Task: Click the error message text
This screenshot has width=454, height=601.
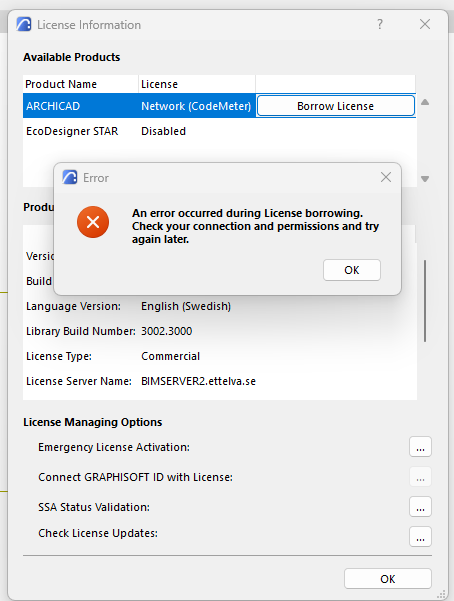Action: pos(255,226)
